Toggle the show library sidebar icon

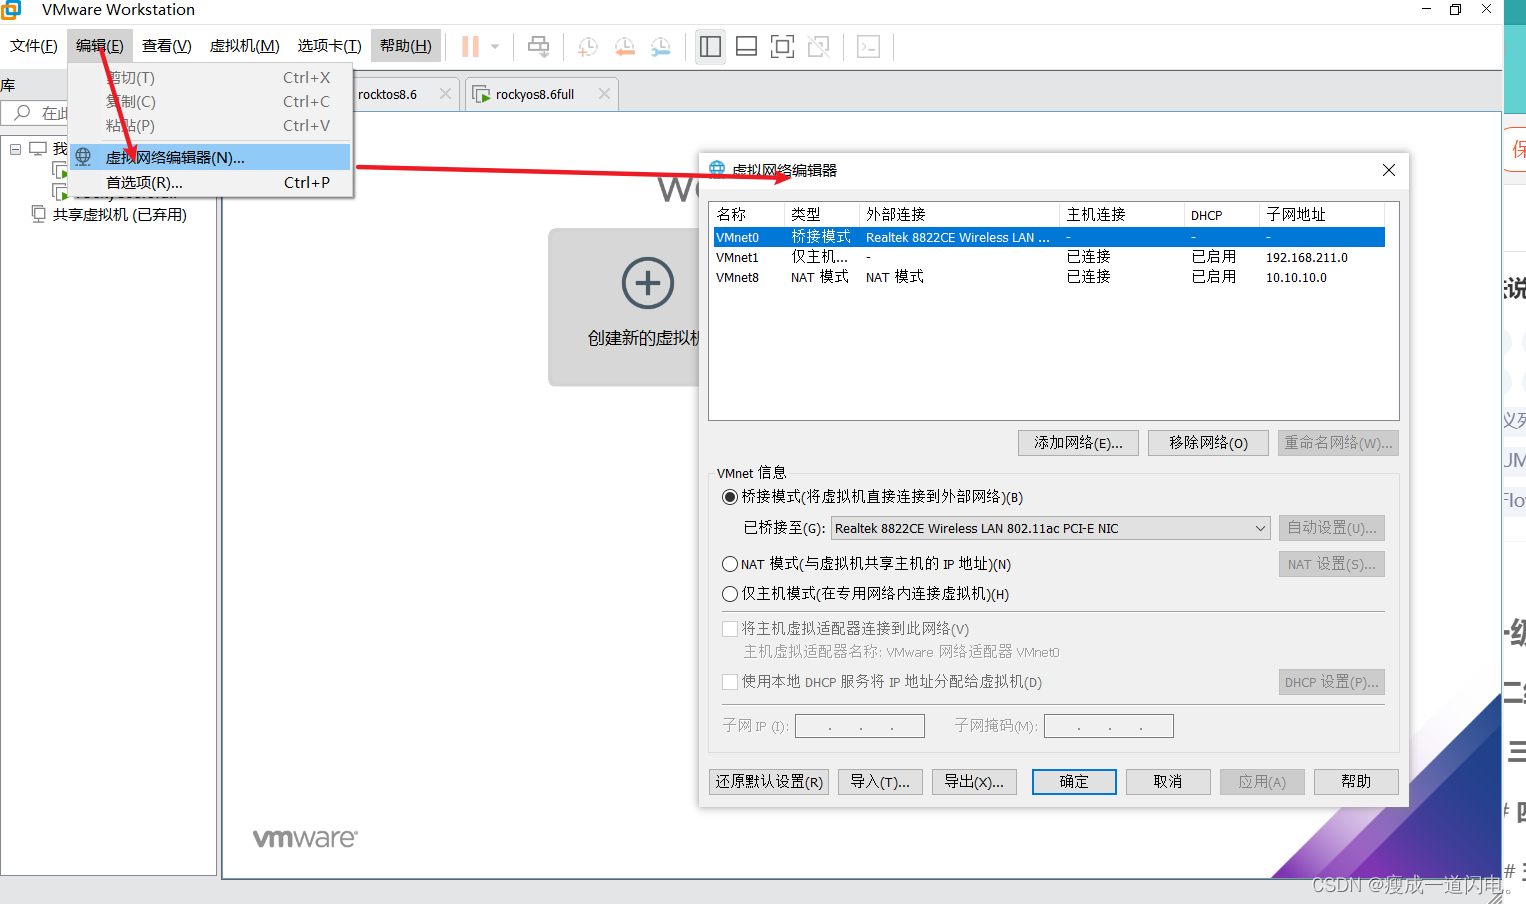coord(710,46)
